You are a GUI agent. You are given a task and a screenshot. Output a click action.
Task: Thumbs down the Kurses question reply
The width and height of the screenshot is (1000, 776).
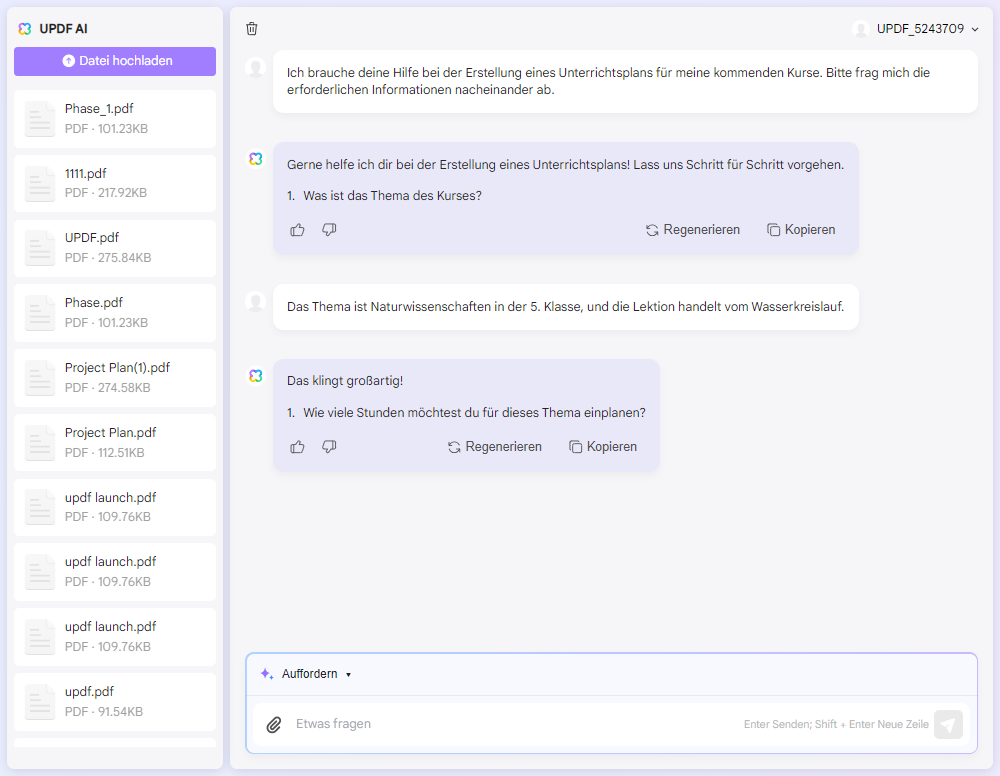329,230
